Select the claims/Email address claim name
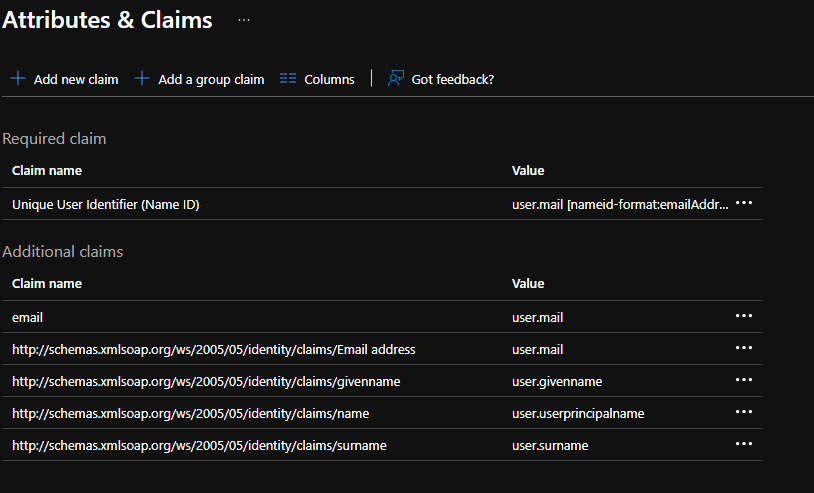The height and width of the screenshot is (493, 814). [x=214, y=350]
